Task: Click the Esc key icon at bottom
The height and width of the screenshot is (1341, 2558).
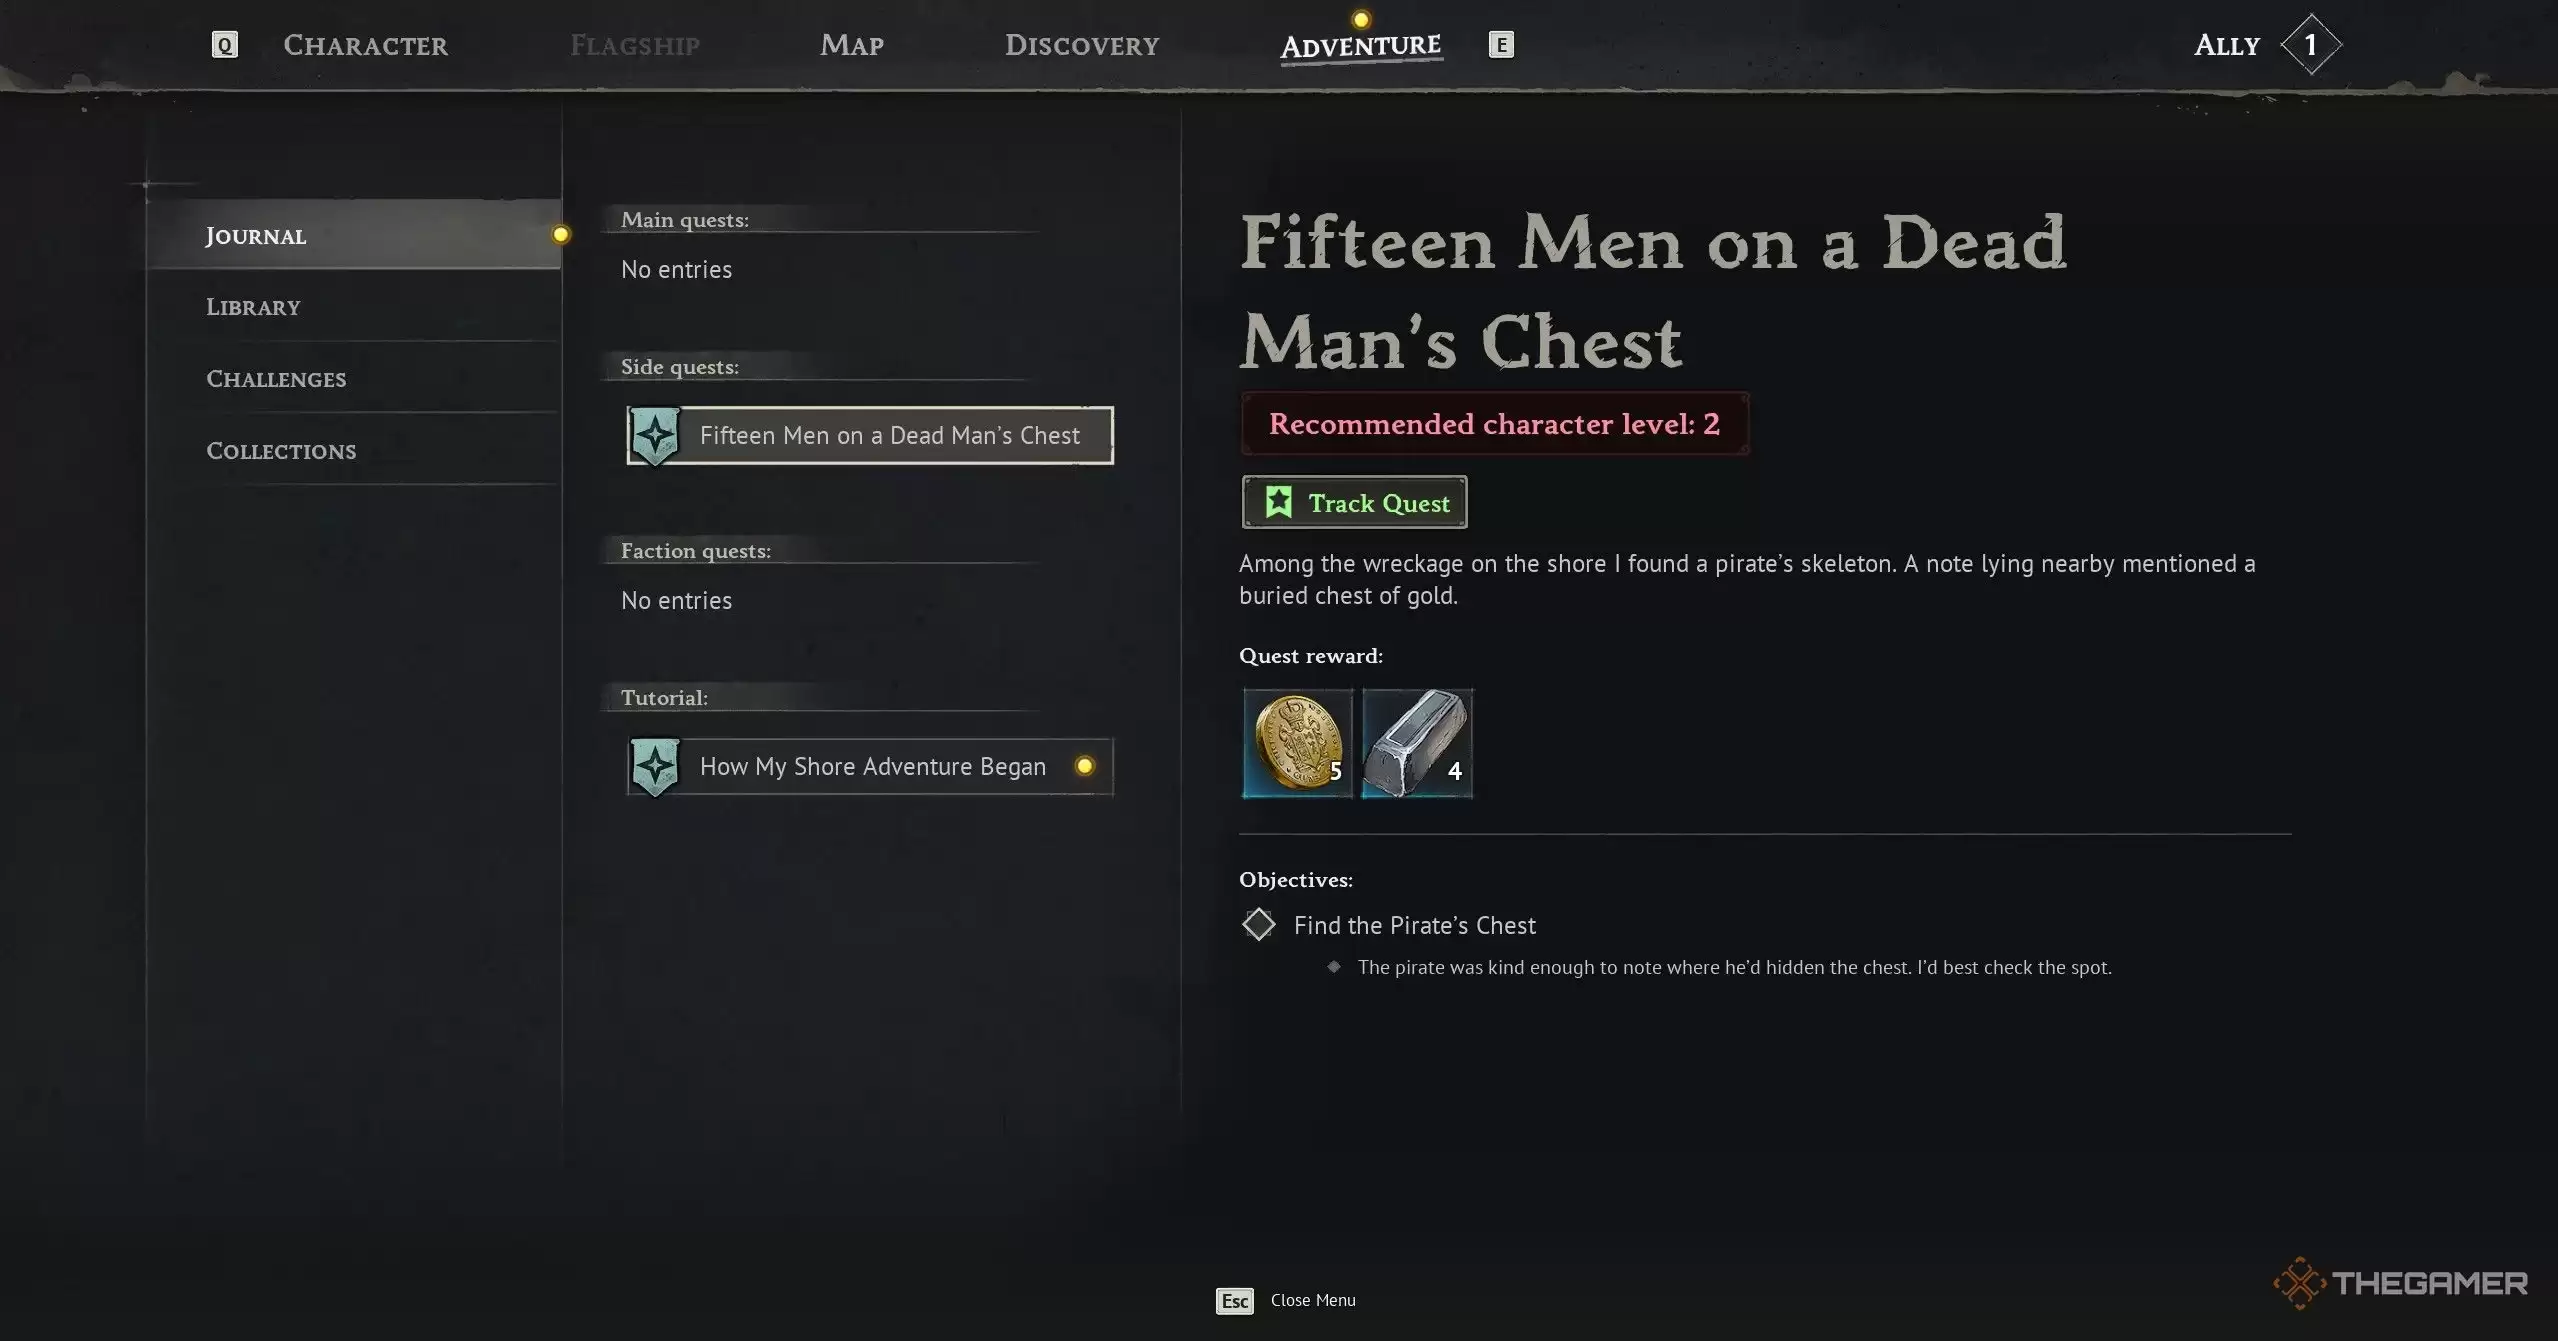Action: click(1235, 1300)
